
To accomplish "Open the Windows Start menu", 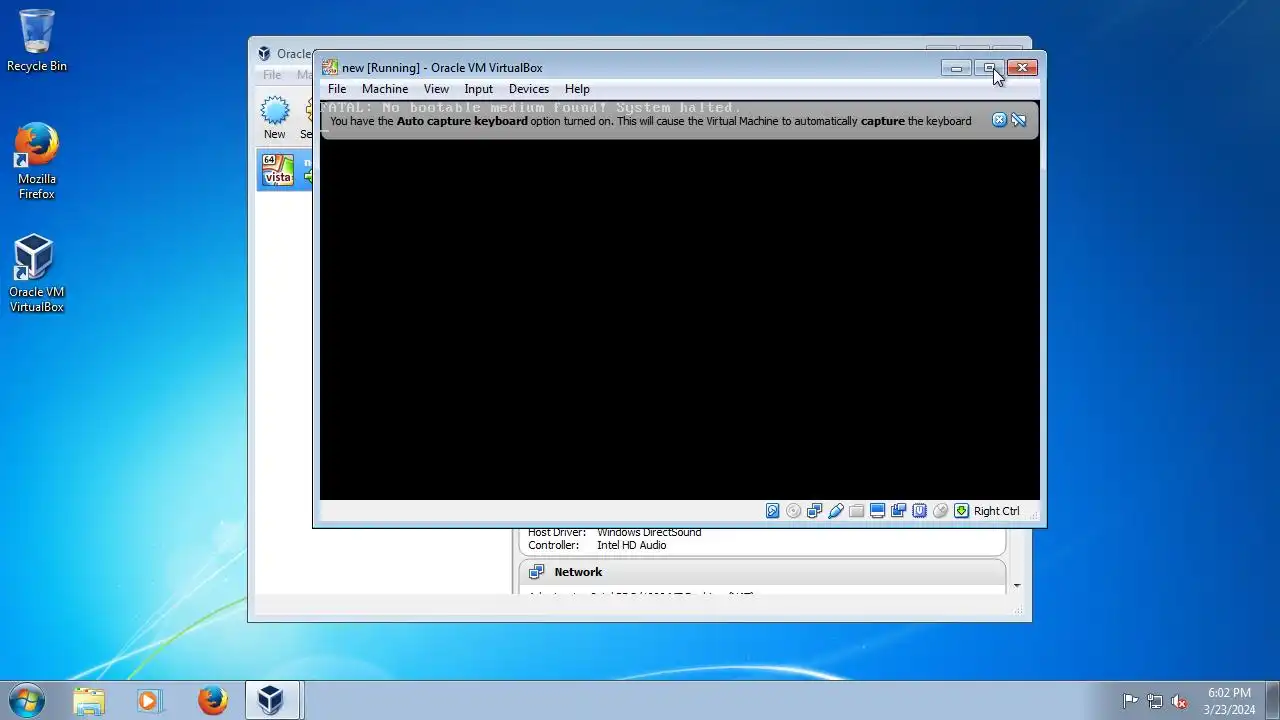I will [26, 700].
